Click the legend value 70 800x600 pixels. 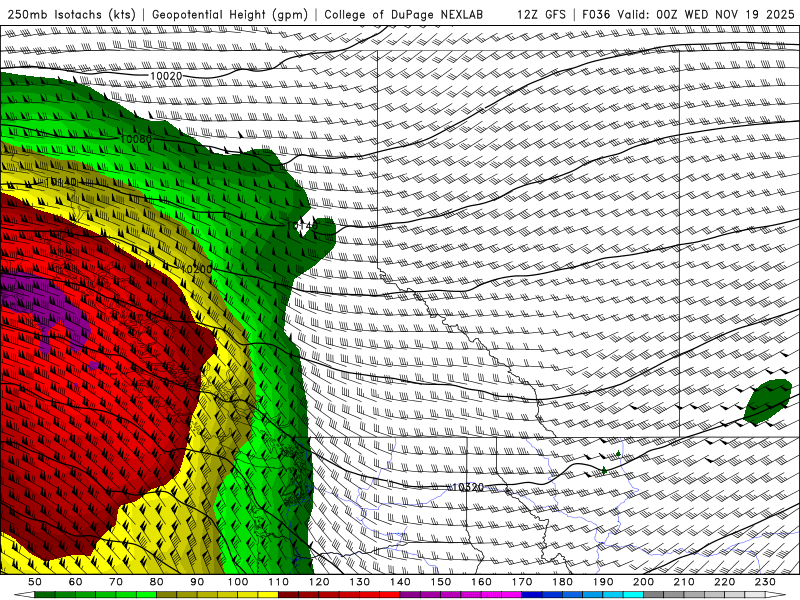click(116, 582)
